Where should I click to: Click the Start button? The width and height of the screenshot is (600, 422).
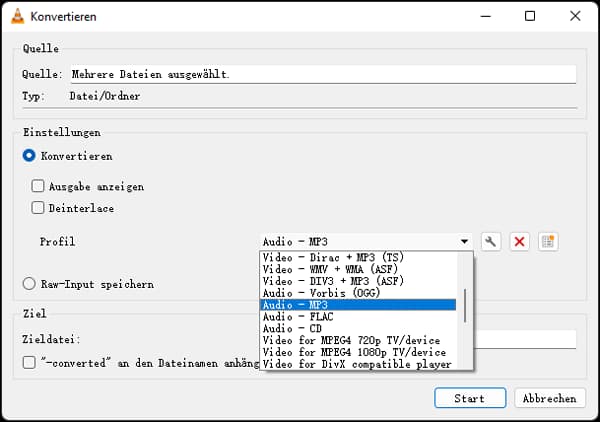click(x=470, y=398)
